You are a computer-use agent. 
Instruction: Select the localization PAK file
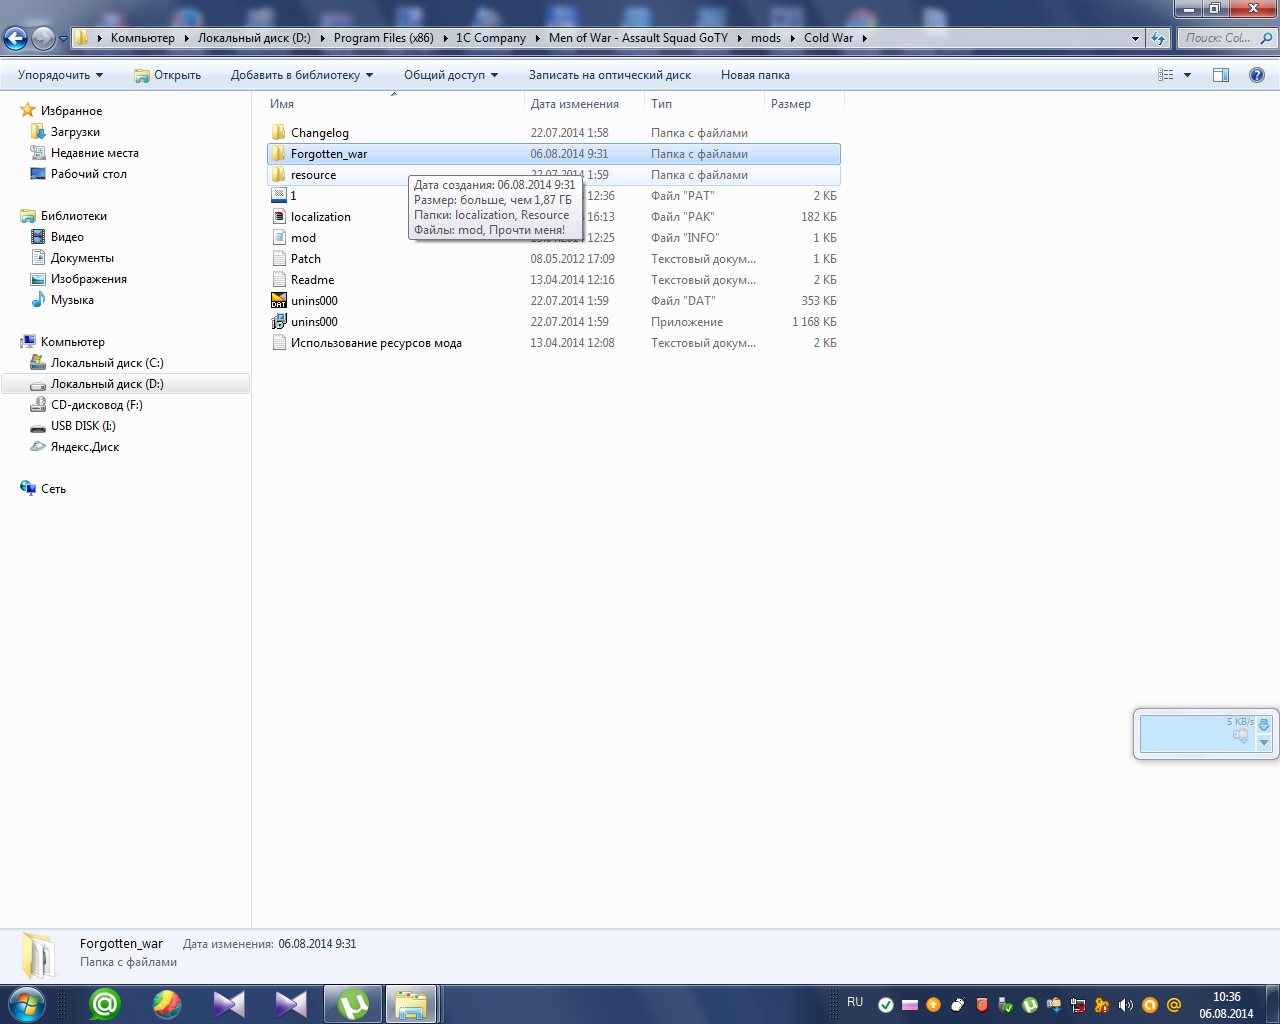click(x=555, y=217)
